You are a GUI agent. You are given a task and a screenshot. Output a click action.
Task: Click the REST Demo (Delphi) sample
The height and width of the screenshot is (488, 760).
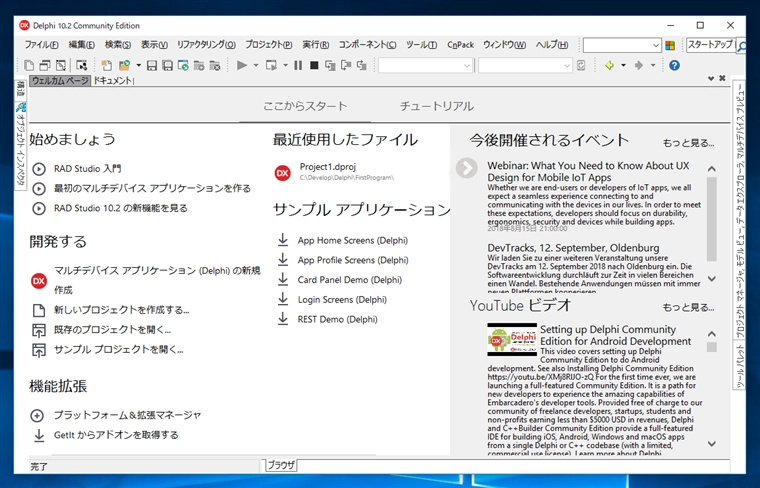(337, 319)
